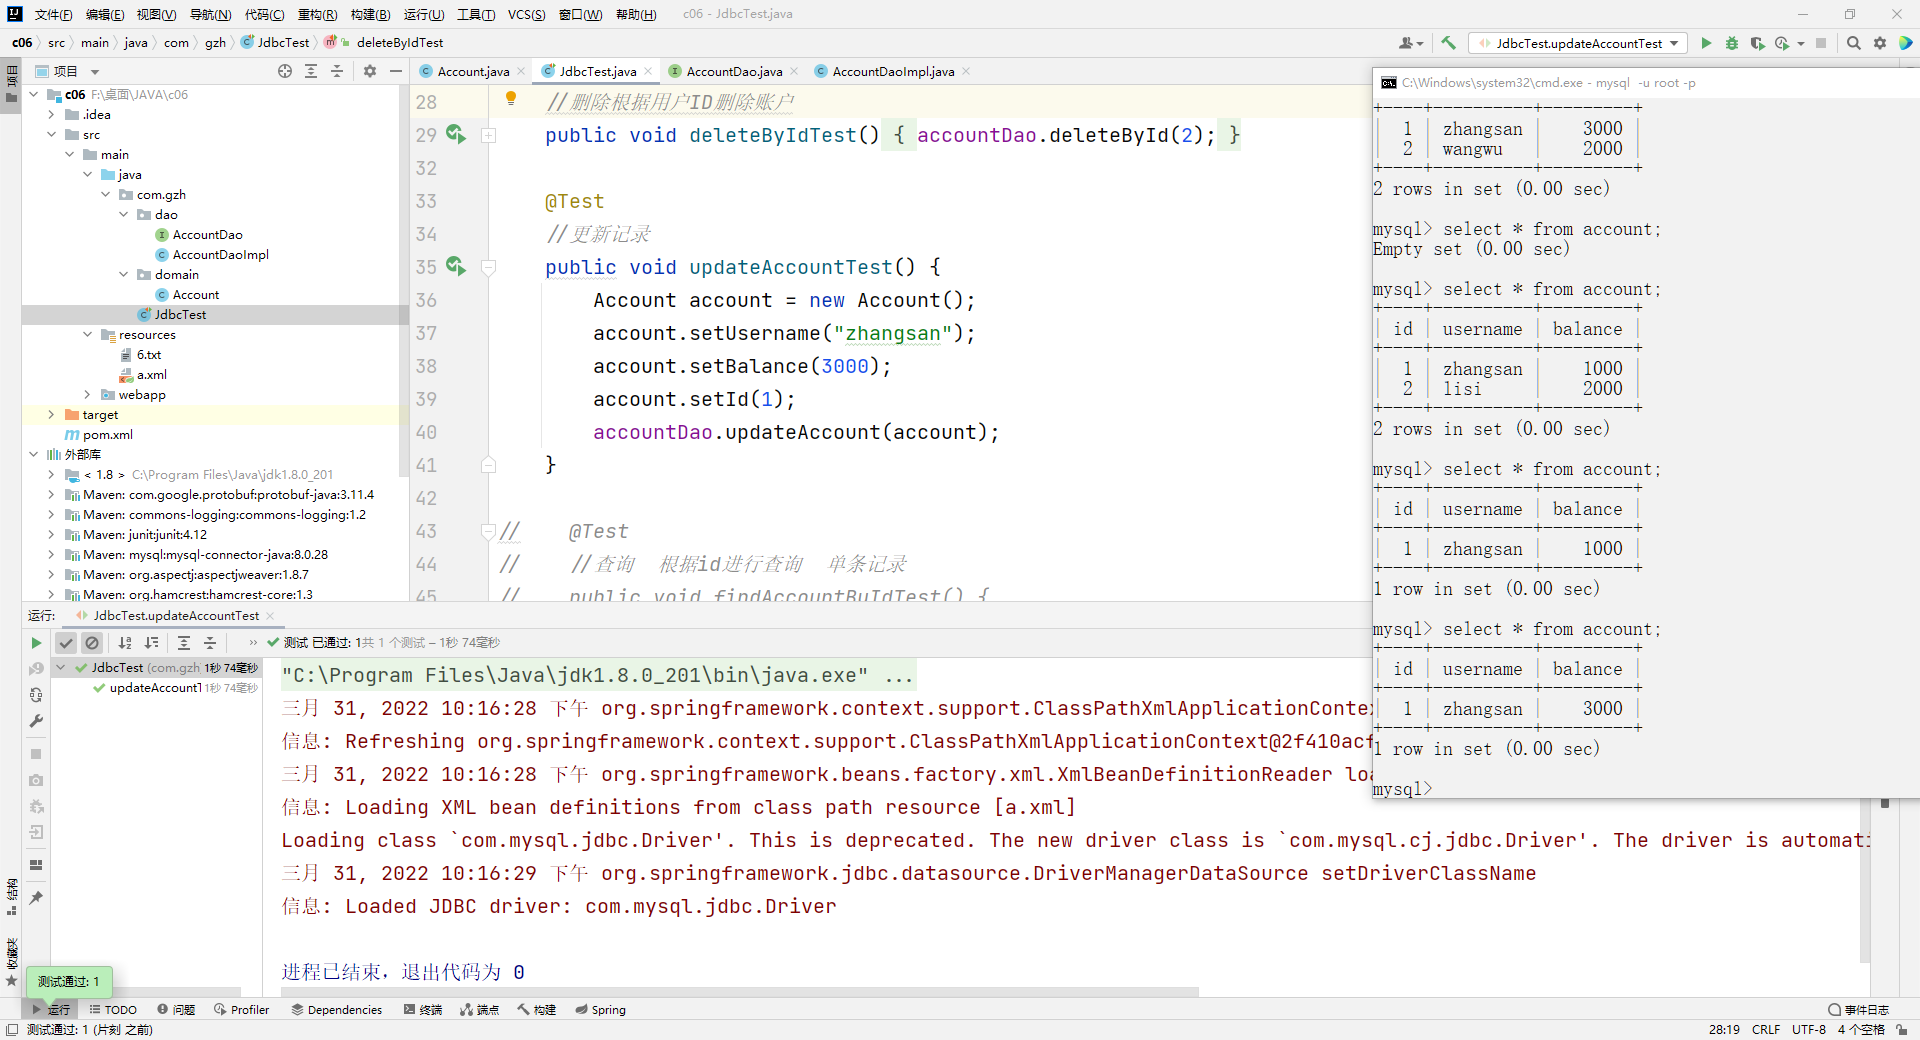The width and height of the screenshot is (1920, 1040).
Task: Hide the project tool window
Action: [396, 71]
